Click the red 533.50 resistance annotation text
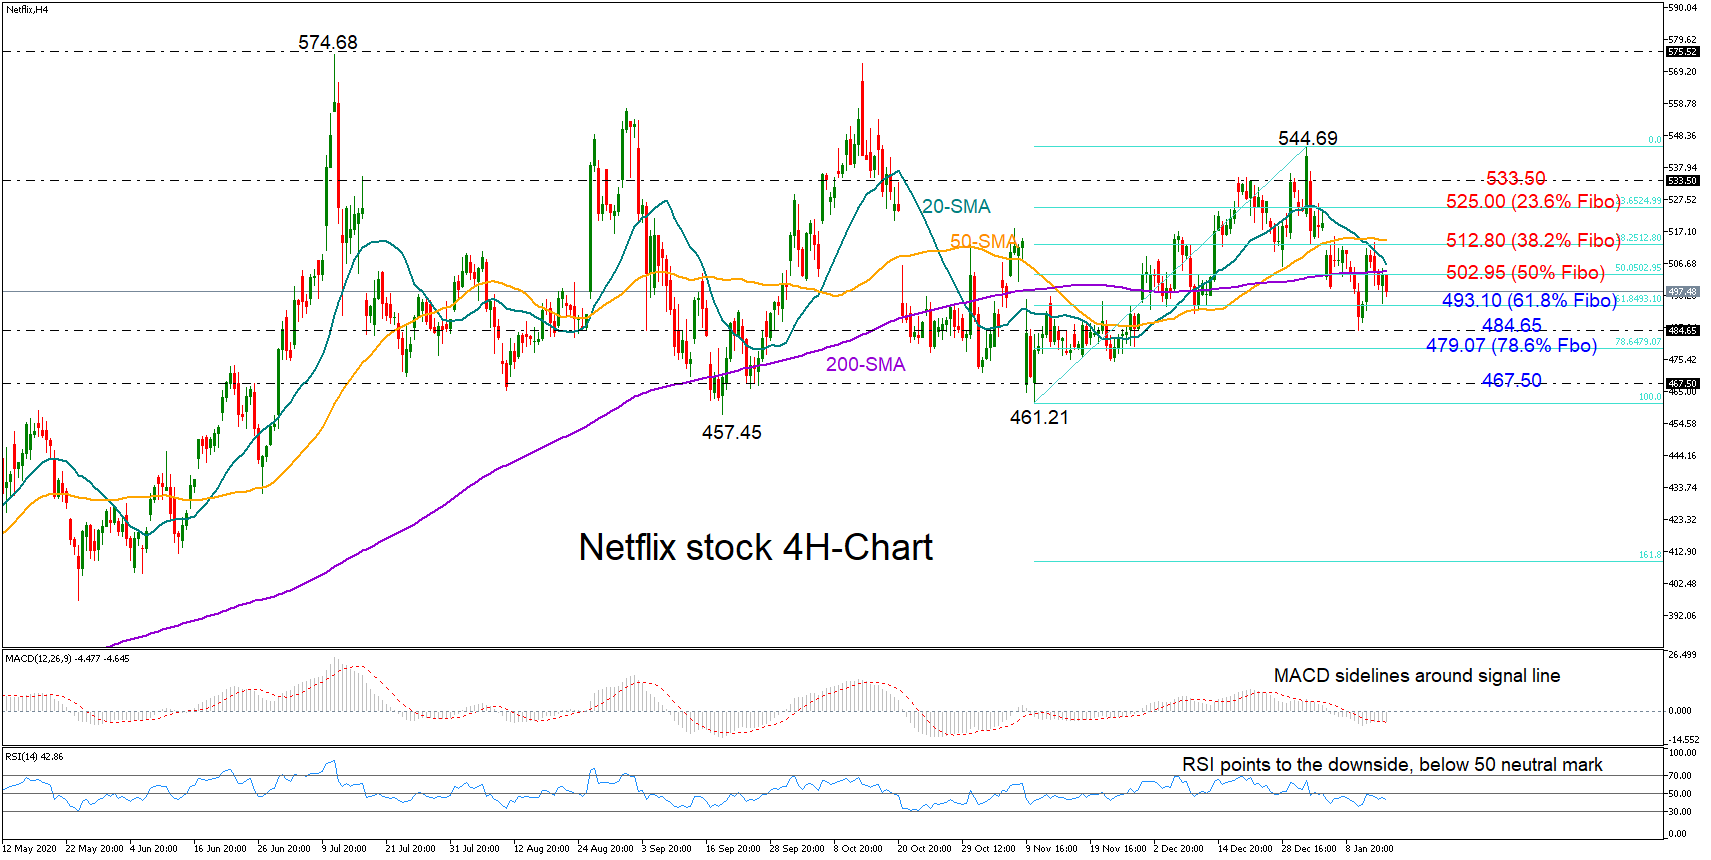Image resolution: width=1711 pixels, height=860 pixels. [1515, 178]
